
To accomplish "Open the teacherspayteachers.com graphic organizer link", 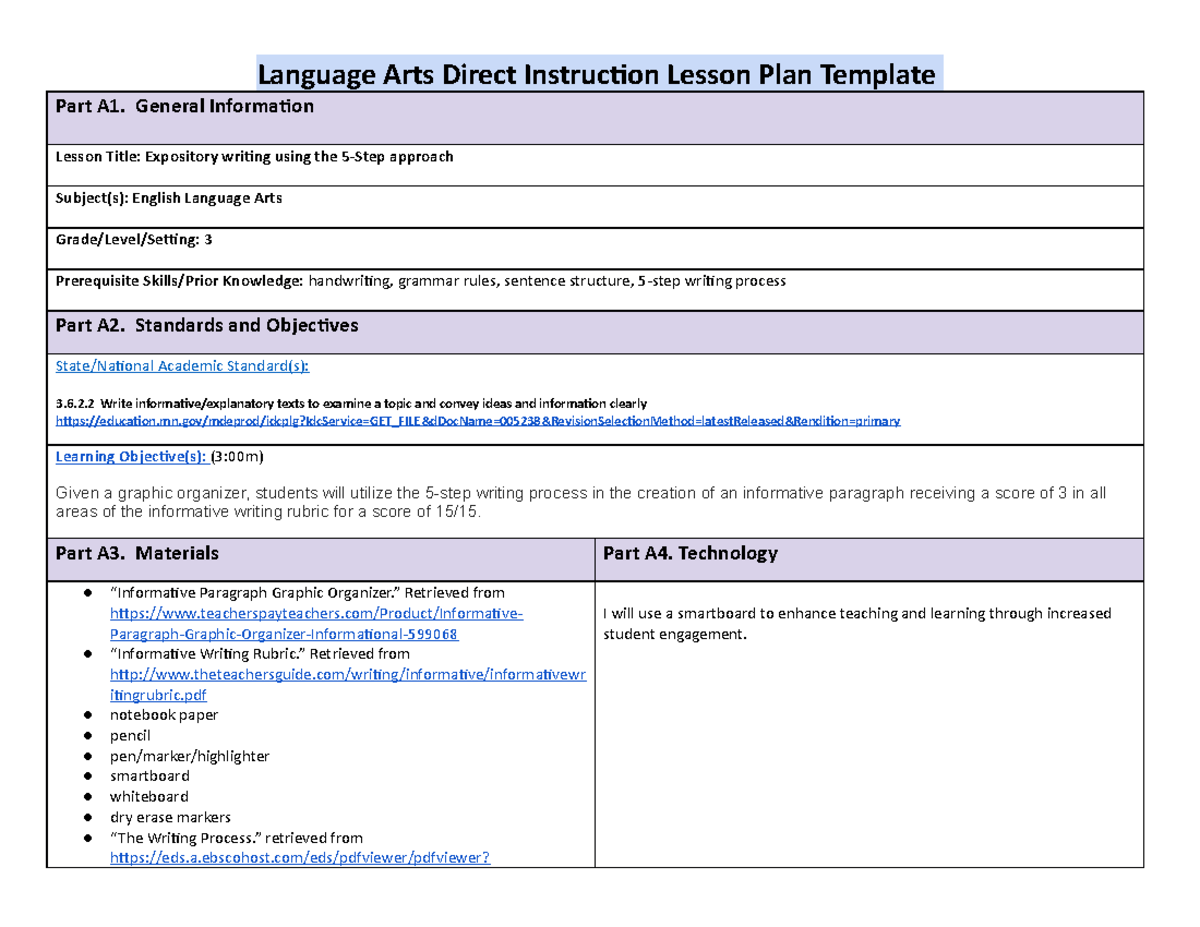I will click(315, 613).
